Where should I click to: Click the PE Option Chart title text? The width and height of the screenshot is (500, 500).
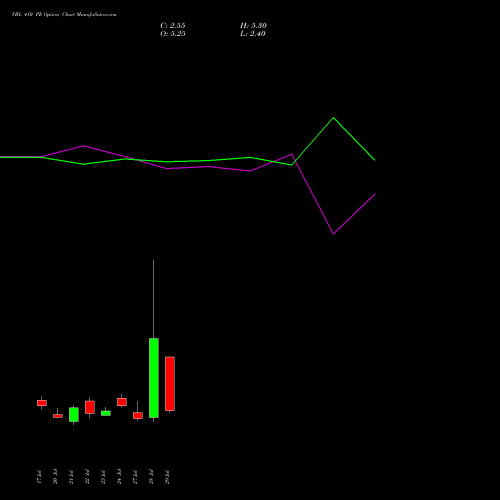64,15
